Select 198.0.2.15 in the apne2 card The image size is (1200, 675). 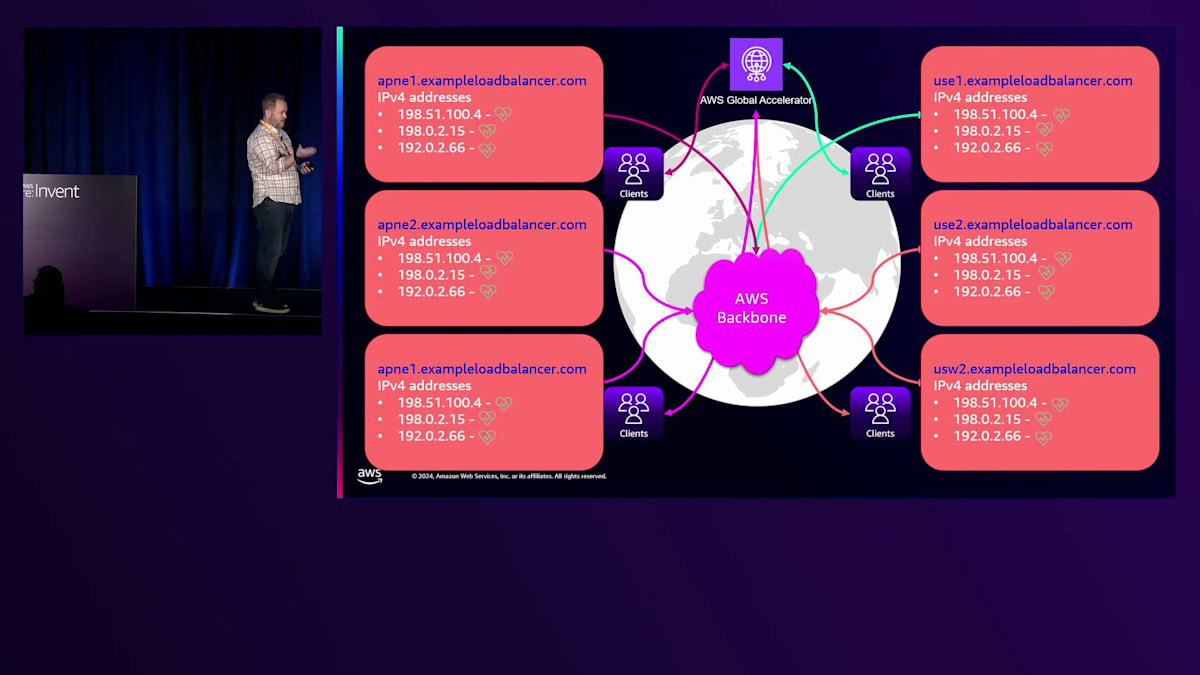(430, 275)
